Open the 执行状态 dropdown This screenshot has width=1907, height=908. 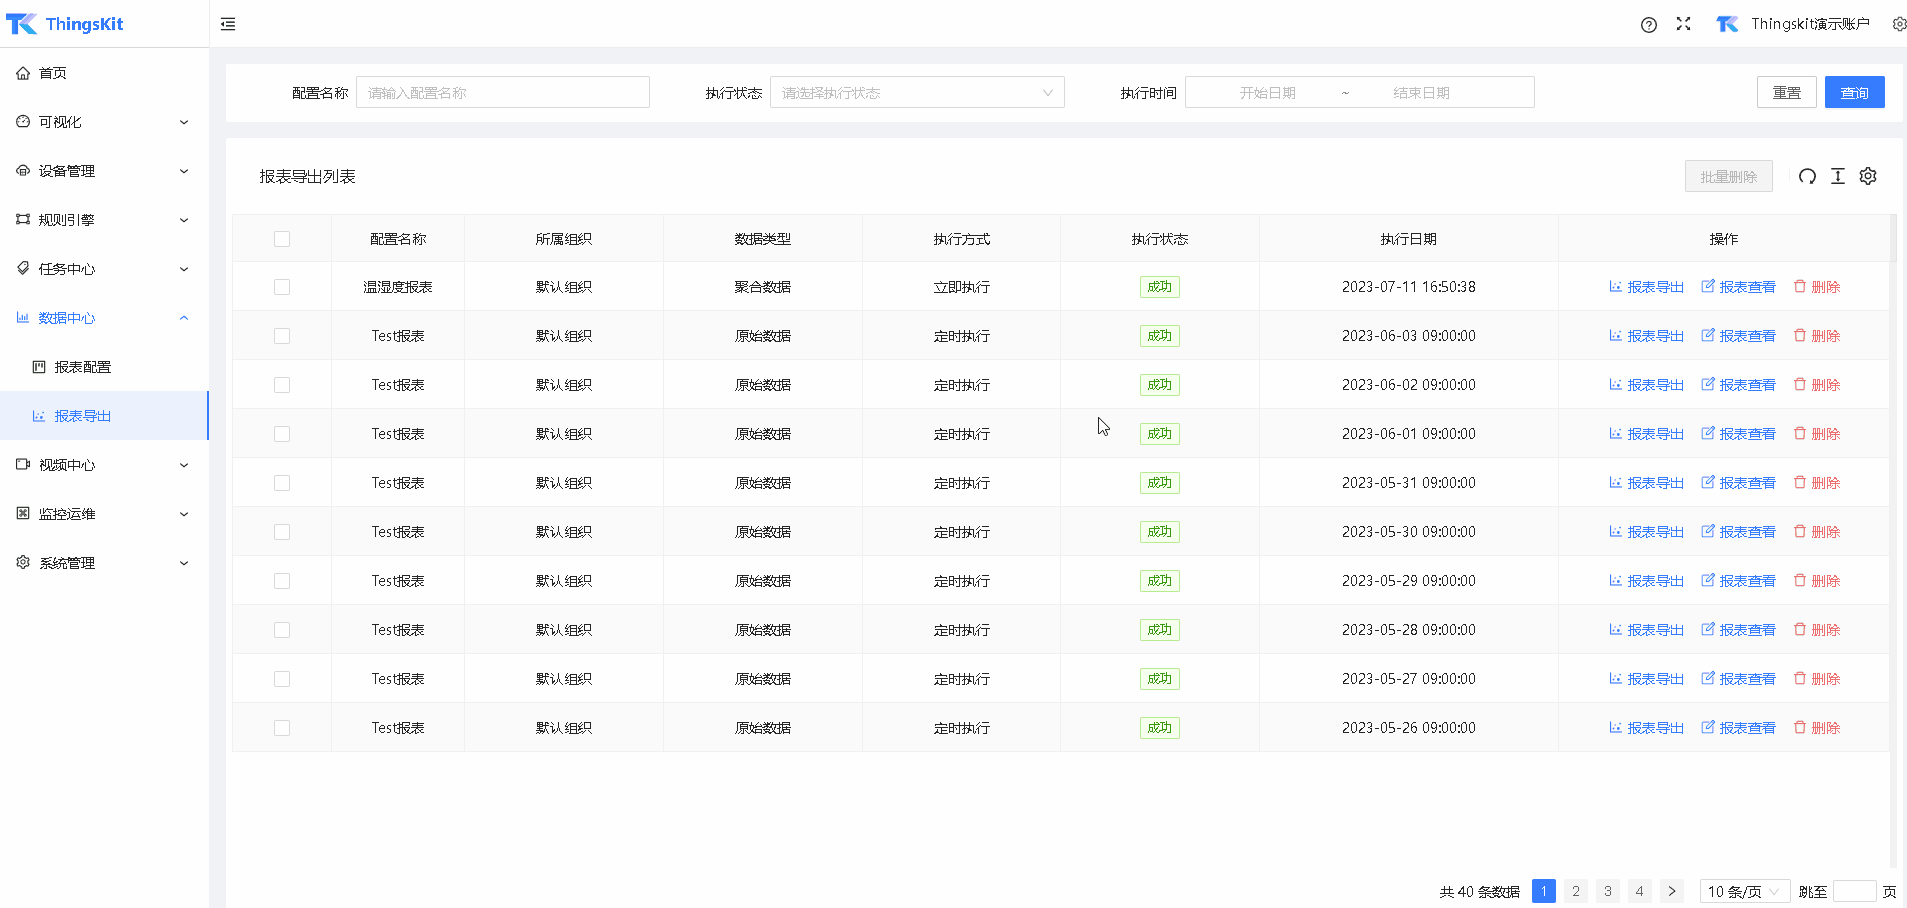(916, 93)
